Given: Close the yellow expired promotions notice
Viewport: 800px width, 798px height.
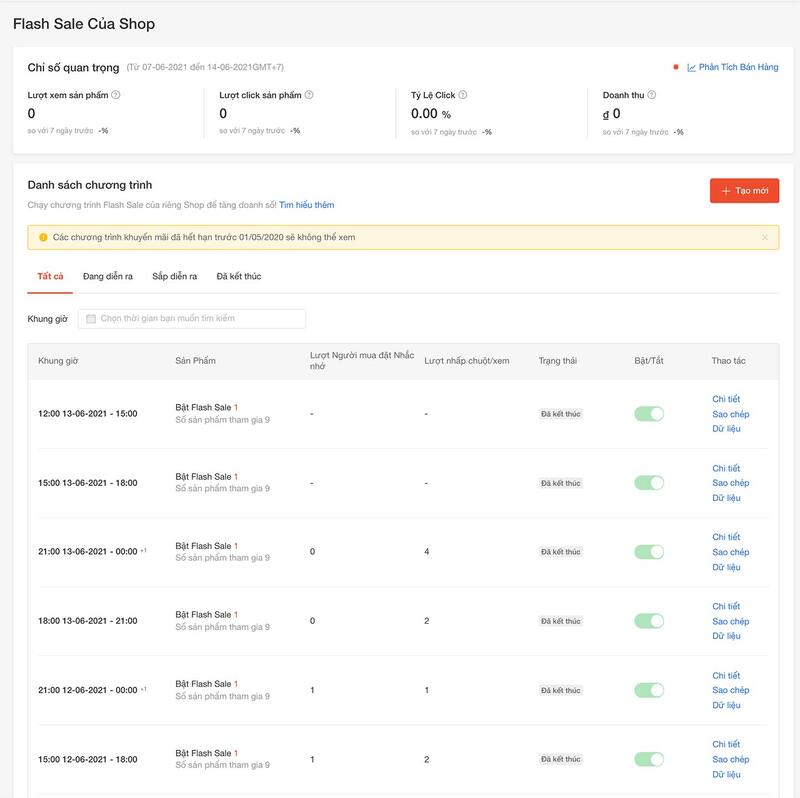Looking at the screenshot, I should click(x=765, y=237).
